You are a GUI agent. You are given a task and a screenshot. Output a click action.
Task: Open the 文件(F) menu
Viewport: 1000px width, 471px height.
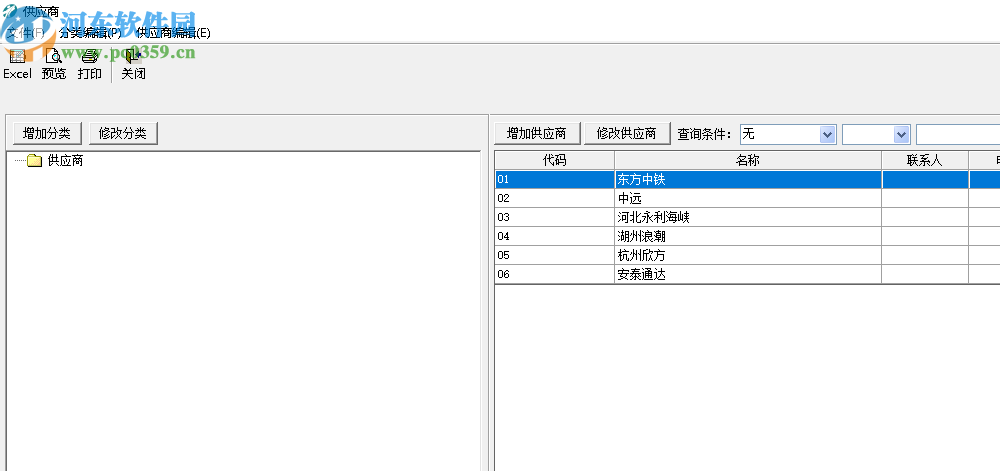tap(26, 33)
